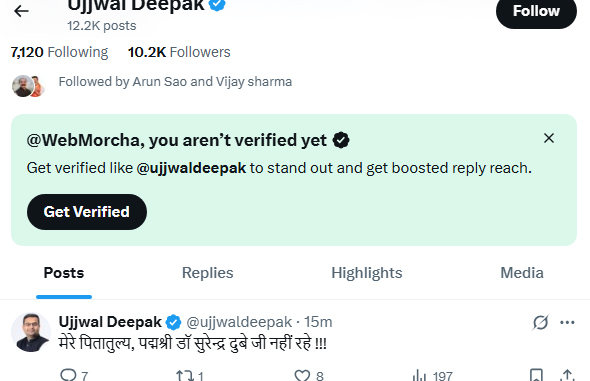Select the Posts tab
This screenshot has height=381, width=590.
click(64, 273)
